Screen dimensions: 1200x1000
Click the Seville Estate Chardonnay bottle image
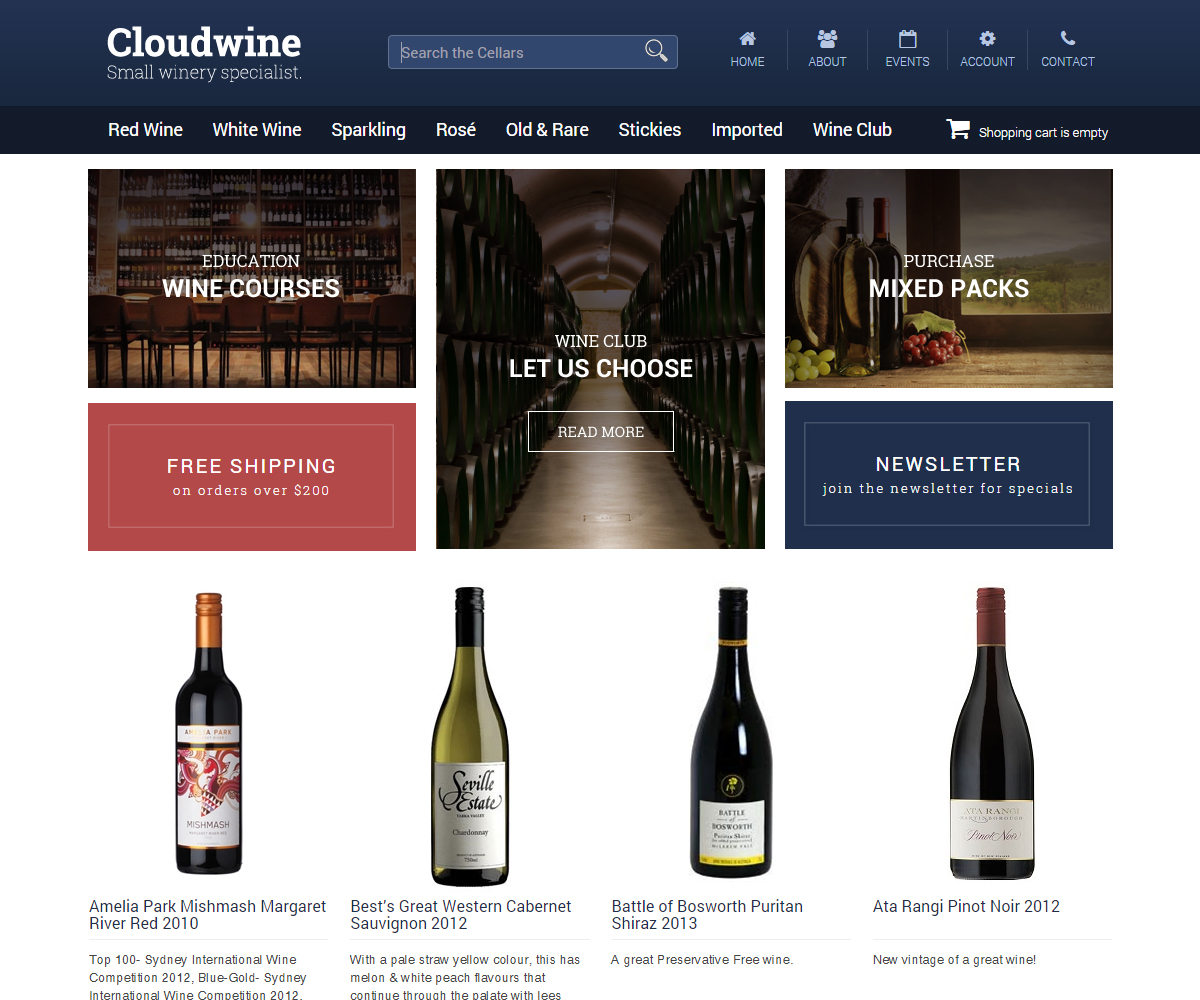469,736
